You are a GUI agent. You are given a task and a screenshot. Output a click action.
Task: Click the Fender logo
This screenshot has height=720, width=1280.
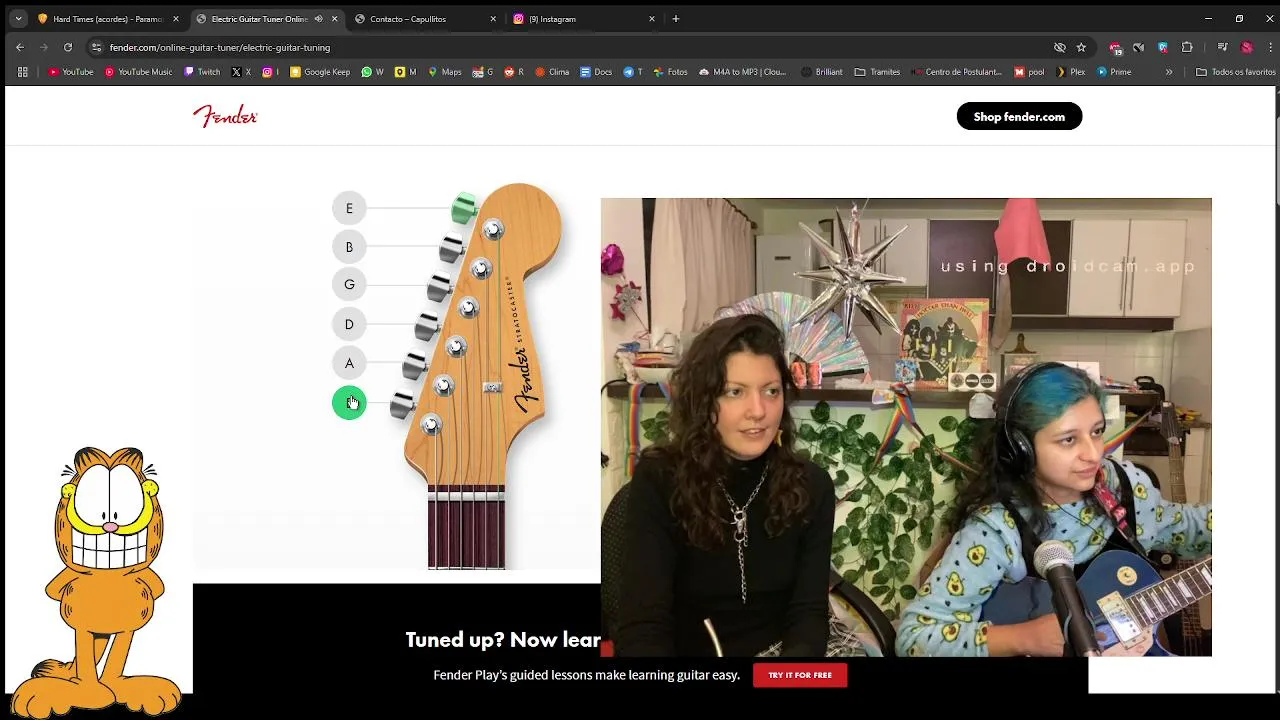(x=225, y=116)
